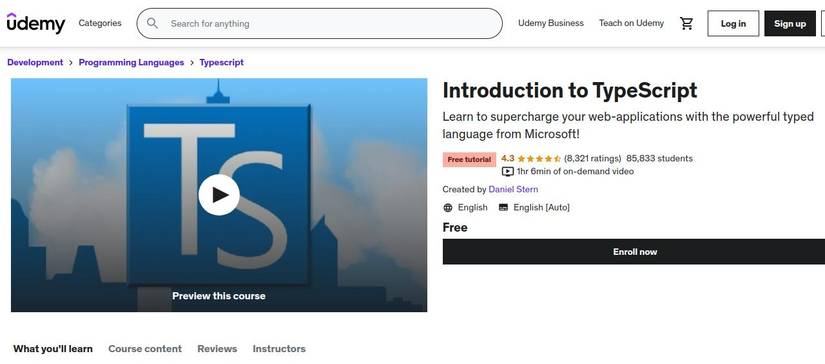
Task: Click the 'Free' price label
Action: point(455,228)
